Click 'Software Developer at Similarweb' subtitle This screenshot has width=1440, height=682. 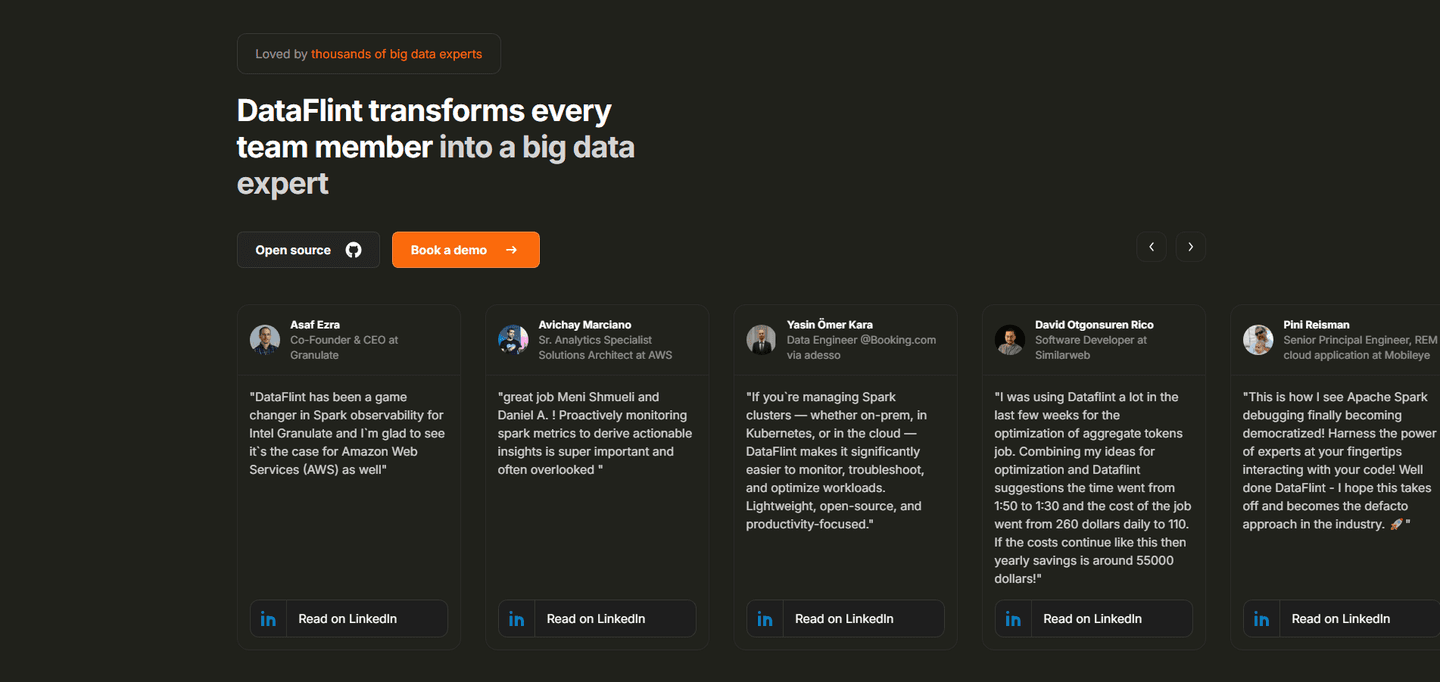pos(1091,347)
